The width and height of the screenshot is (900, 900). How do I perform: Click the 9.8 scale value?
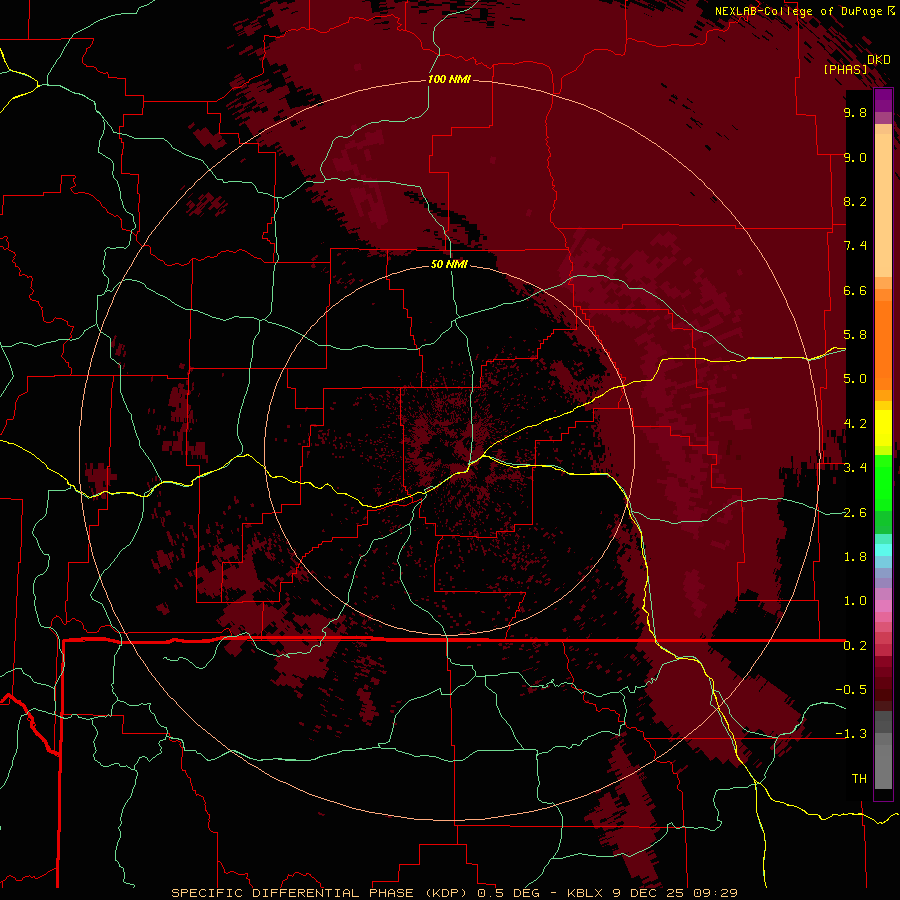855,112
